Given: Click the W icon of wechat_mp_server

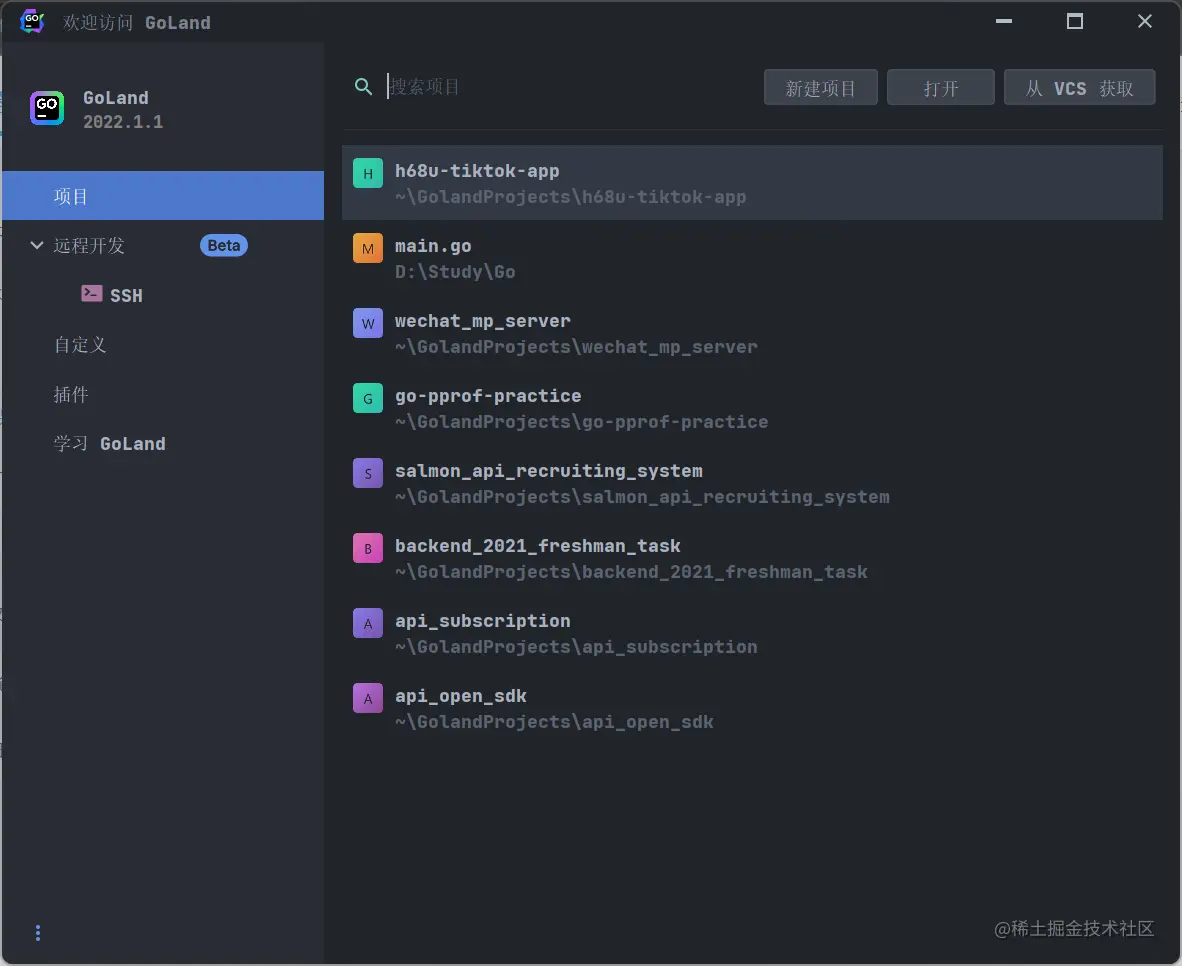Looking at the screenshot, I should click(368, 324).
